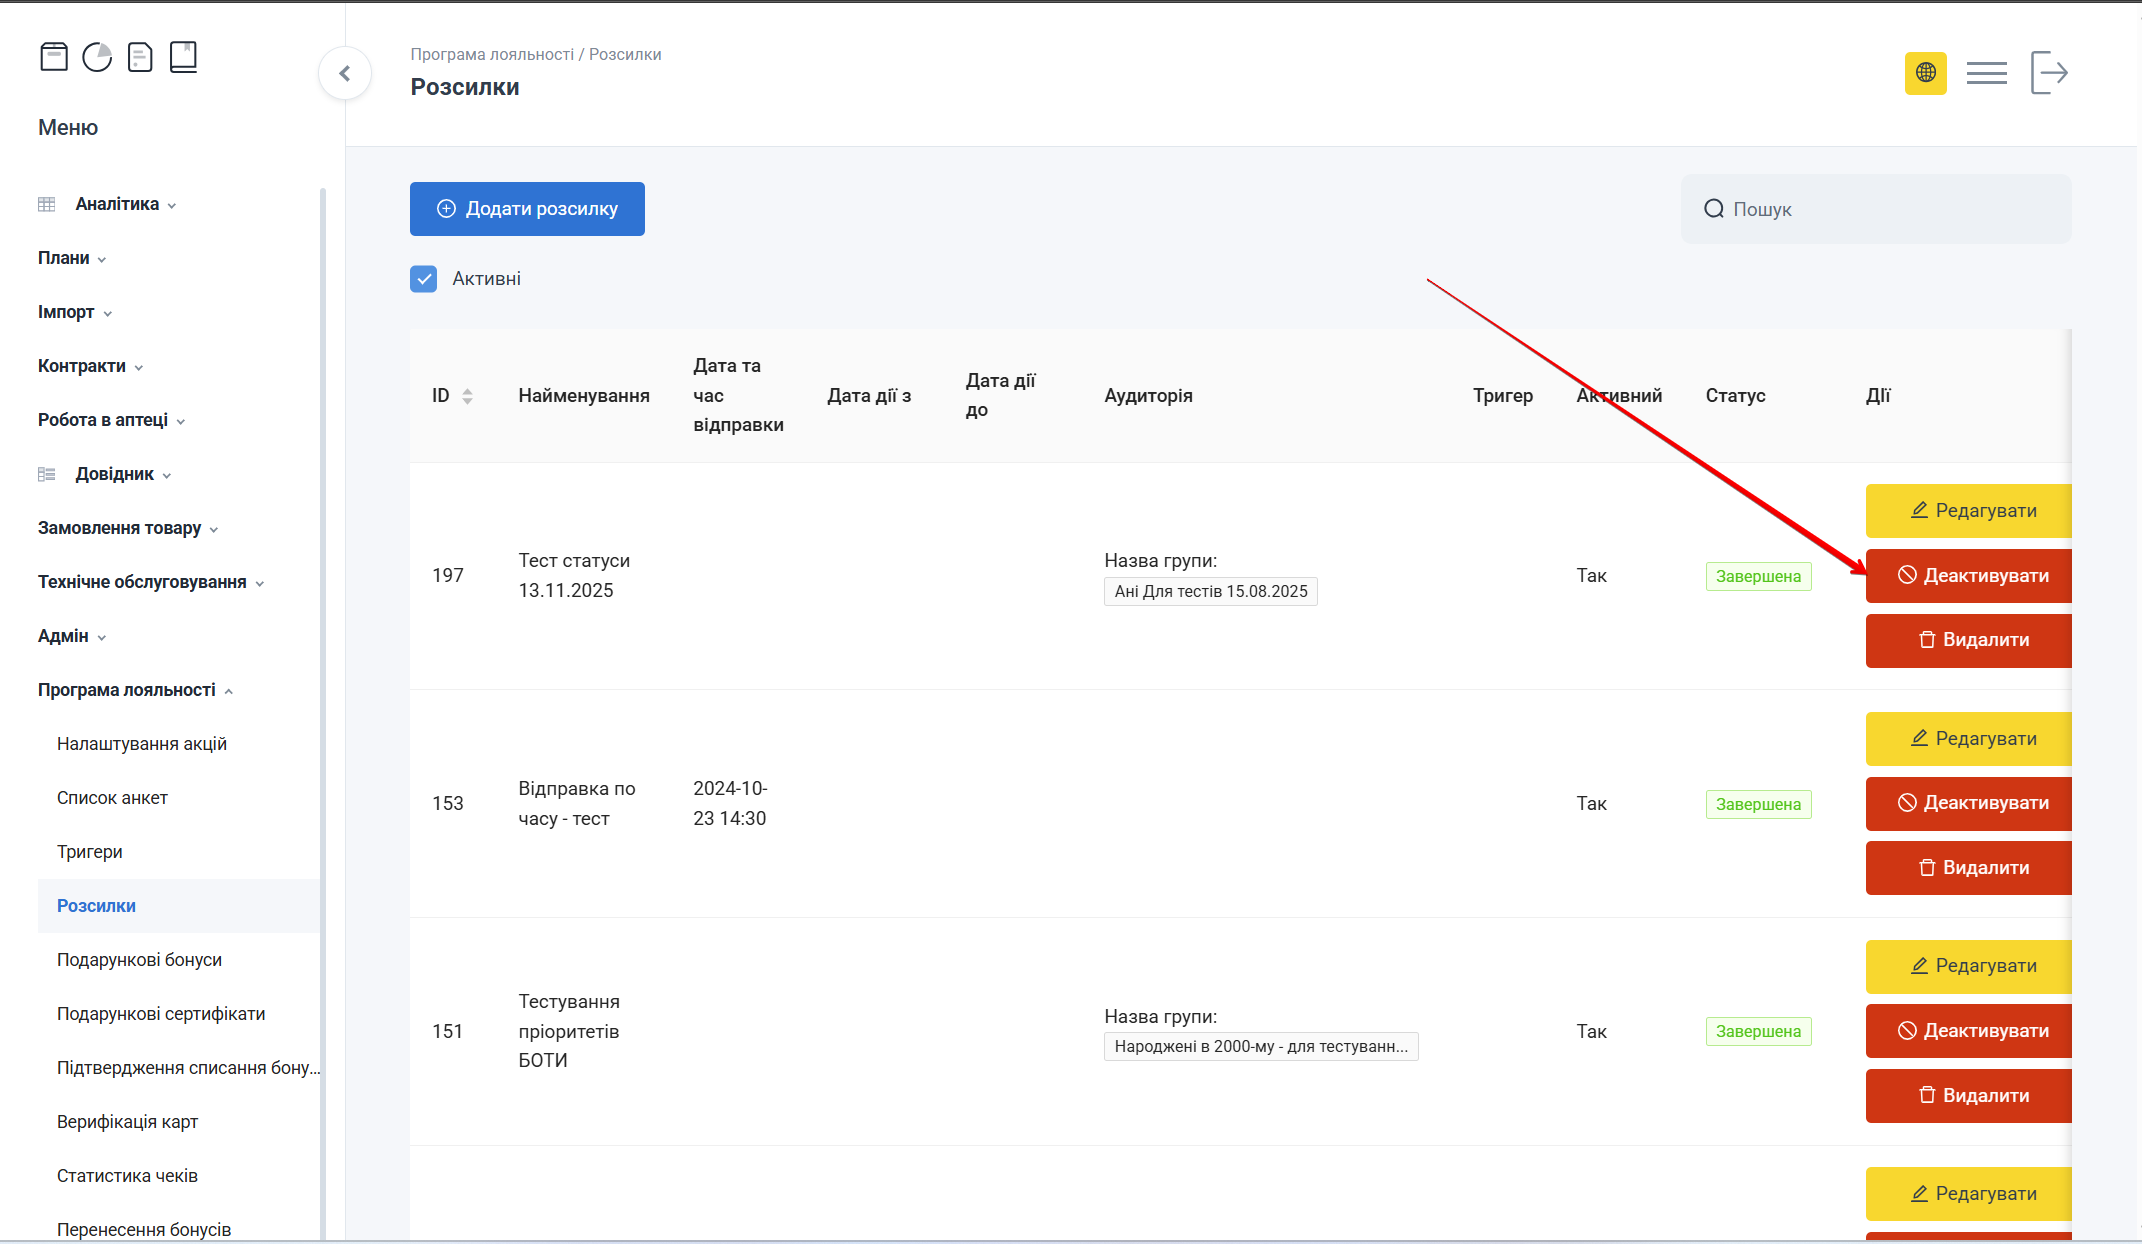Click the calendar icon in the top-left sidebar
The image size is (2142, 1244).
pyautogui.click(x=54, y=57)
